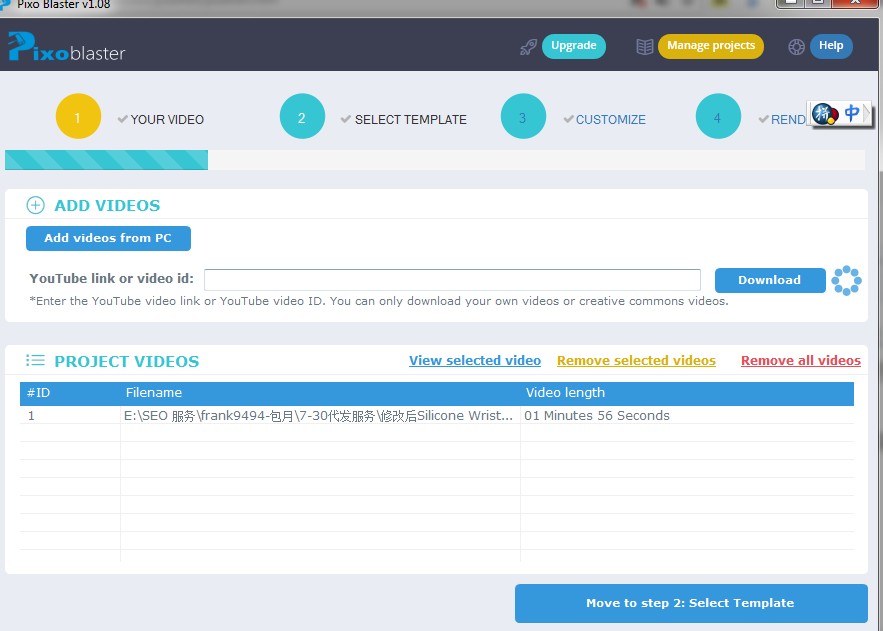Go to step 3 circle
Viewport: 883px width, 631px height.
(x=523, y=116)
